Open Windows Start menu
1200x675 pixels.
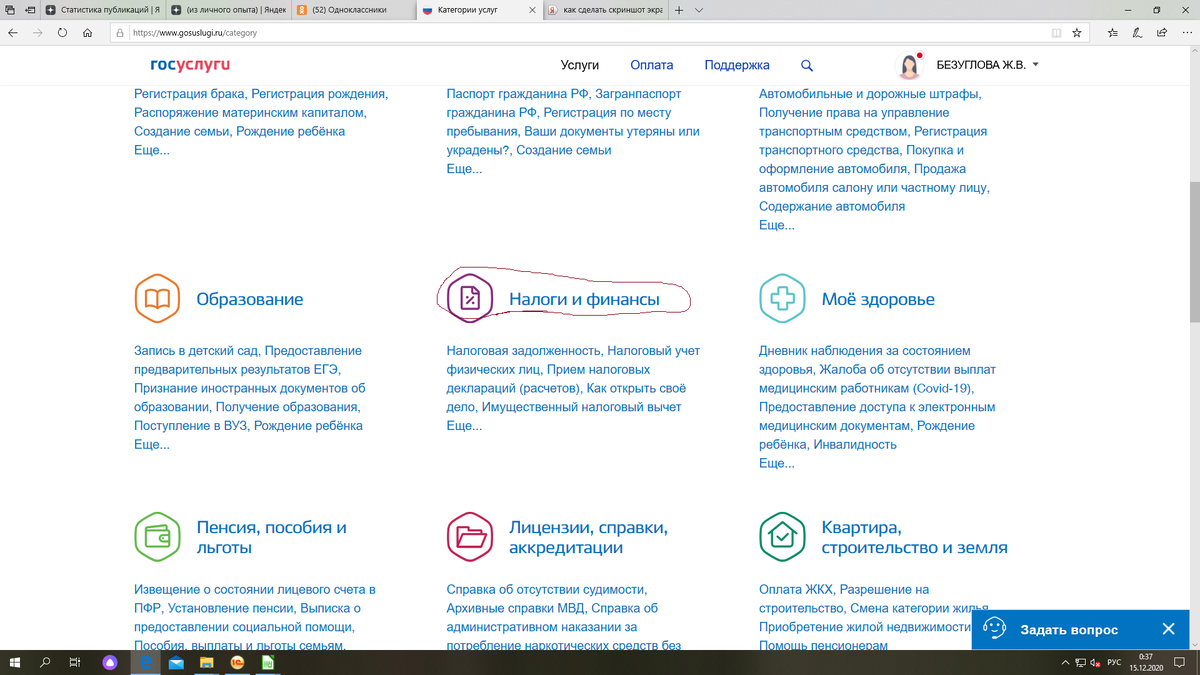pos(15,663)
